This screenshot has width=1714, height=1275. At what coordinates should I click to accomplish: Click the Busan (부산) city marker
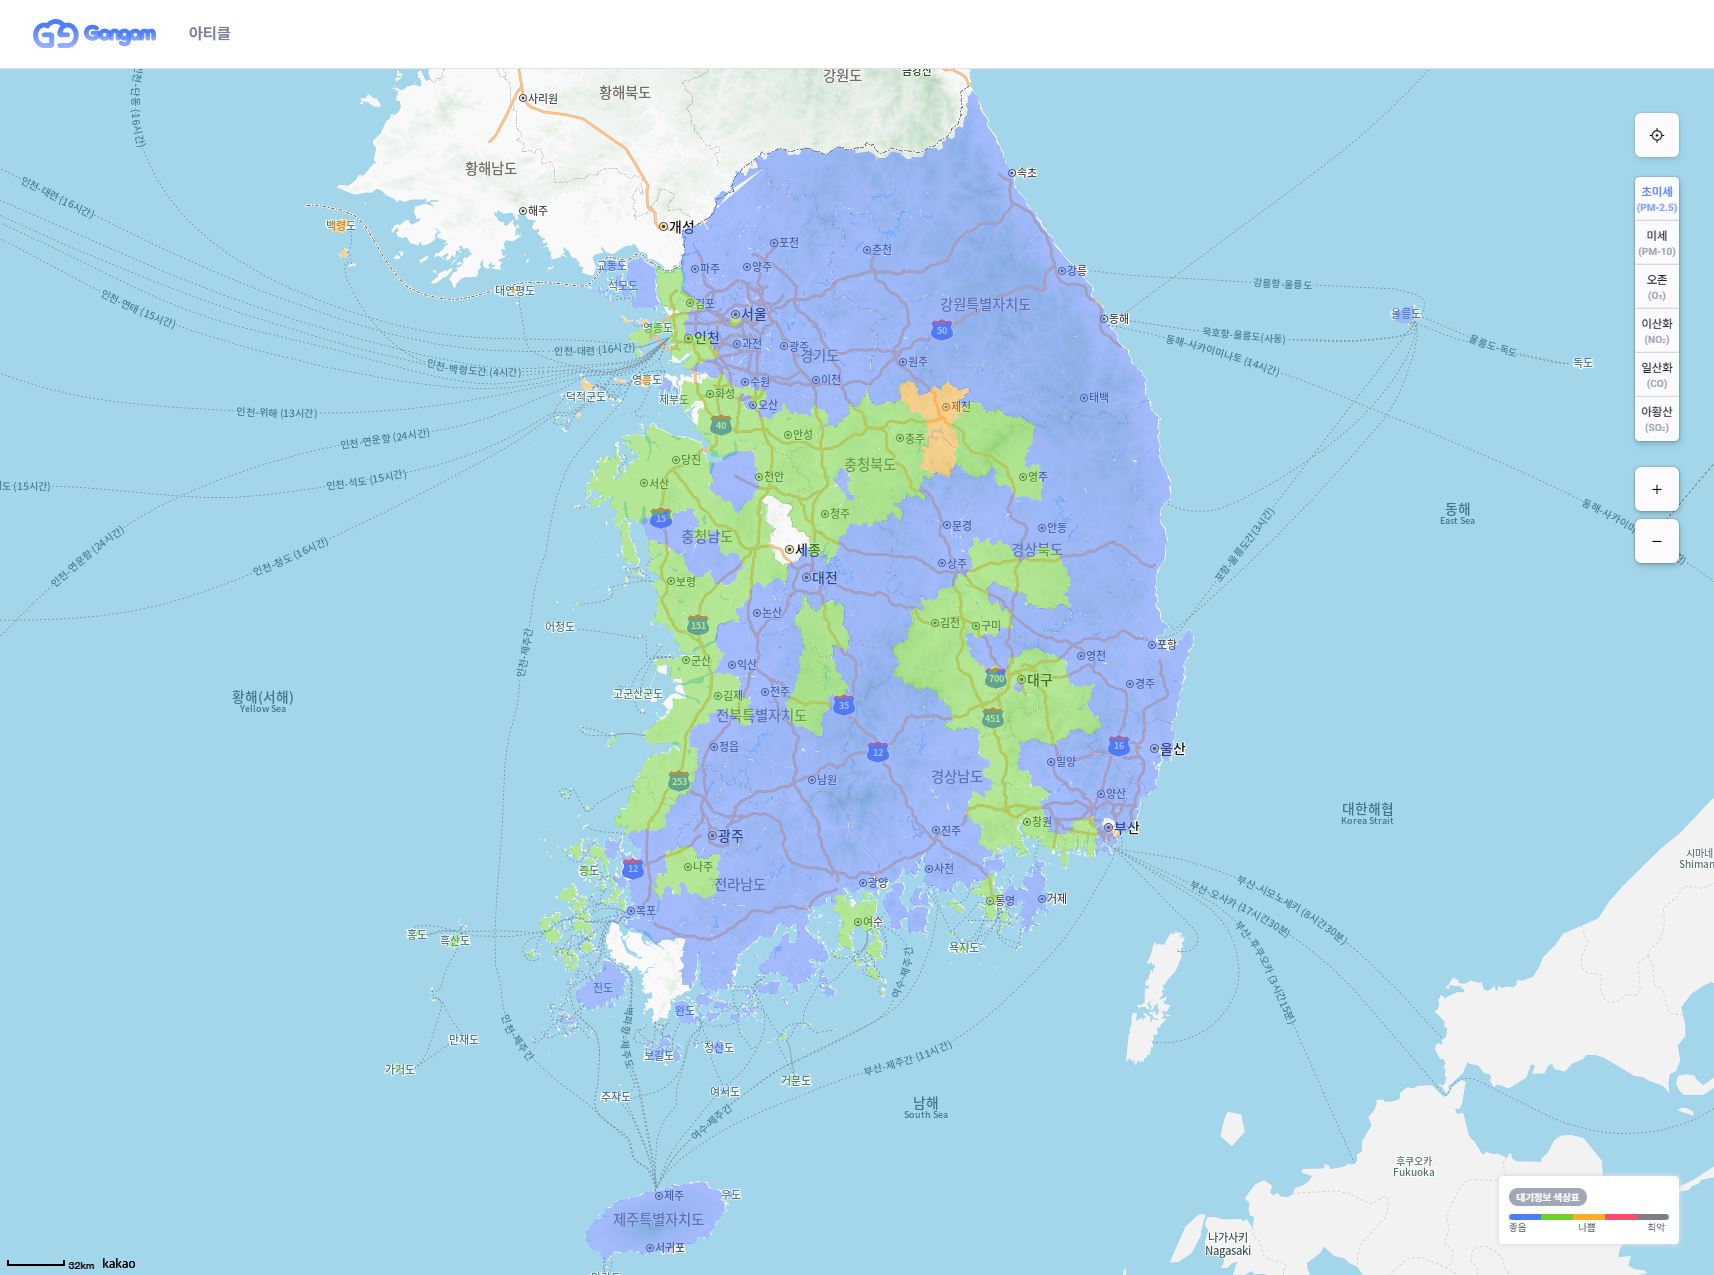pos(1110,826)
